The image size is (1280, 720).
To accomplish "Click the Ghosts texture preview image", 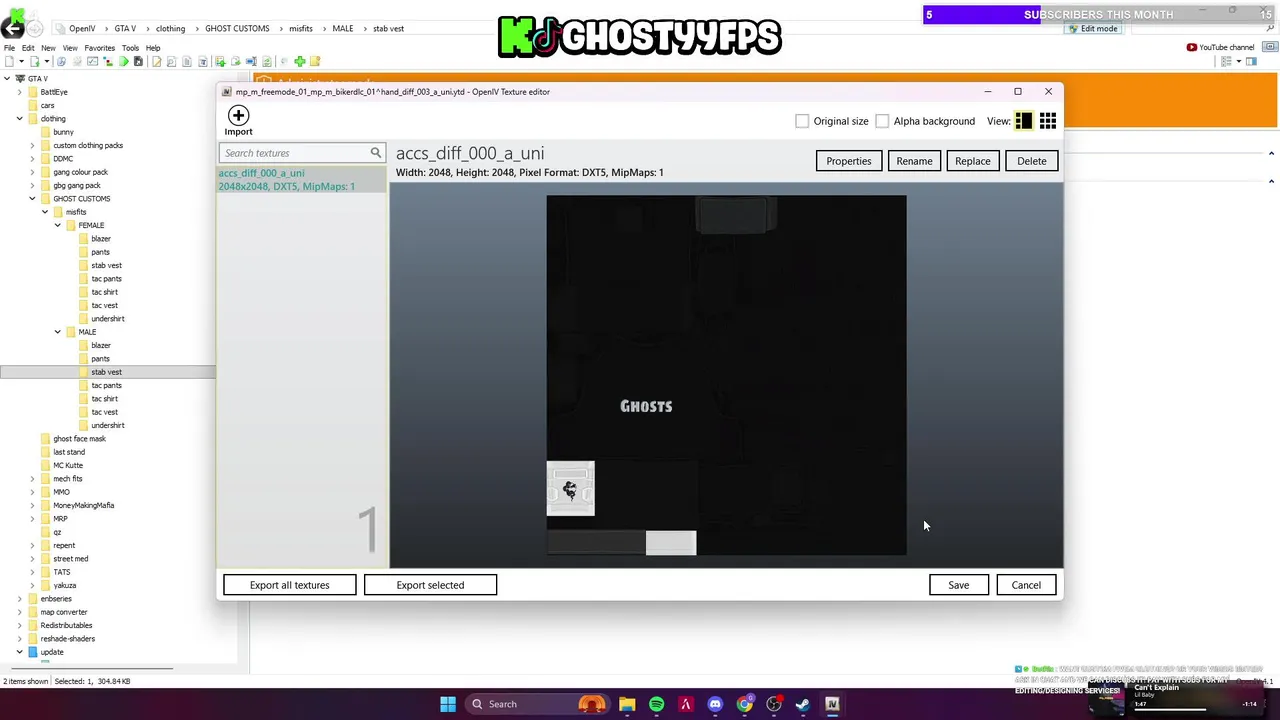I will [726, 375].
